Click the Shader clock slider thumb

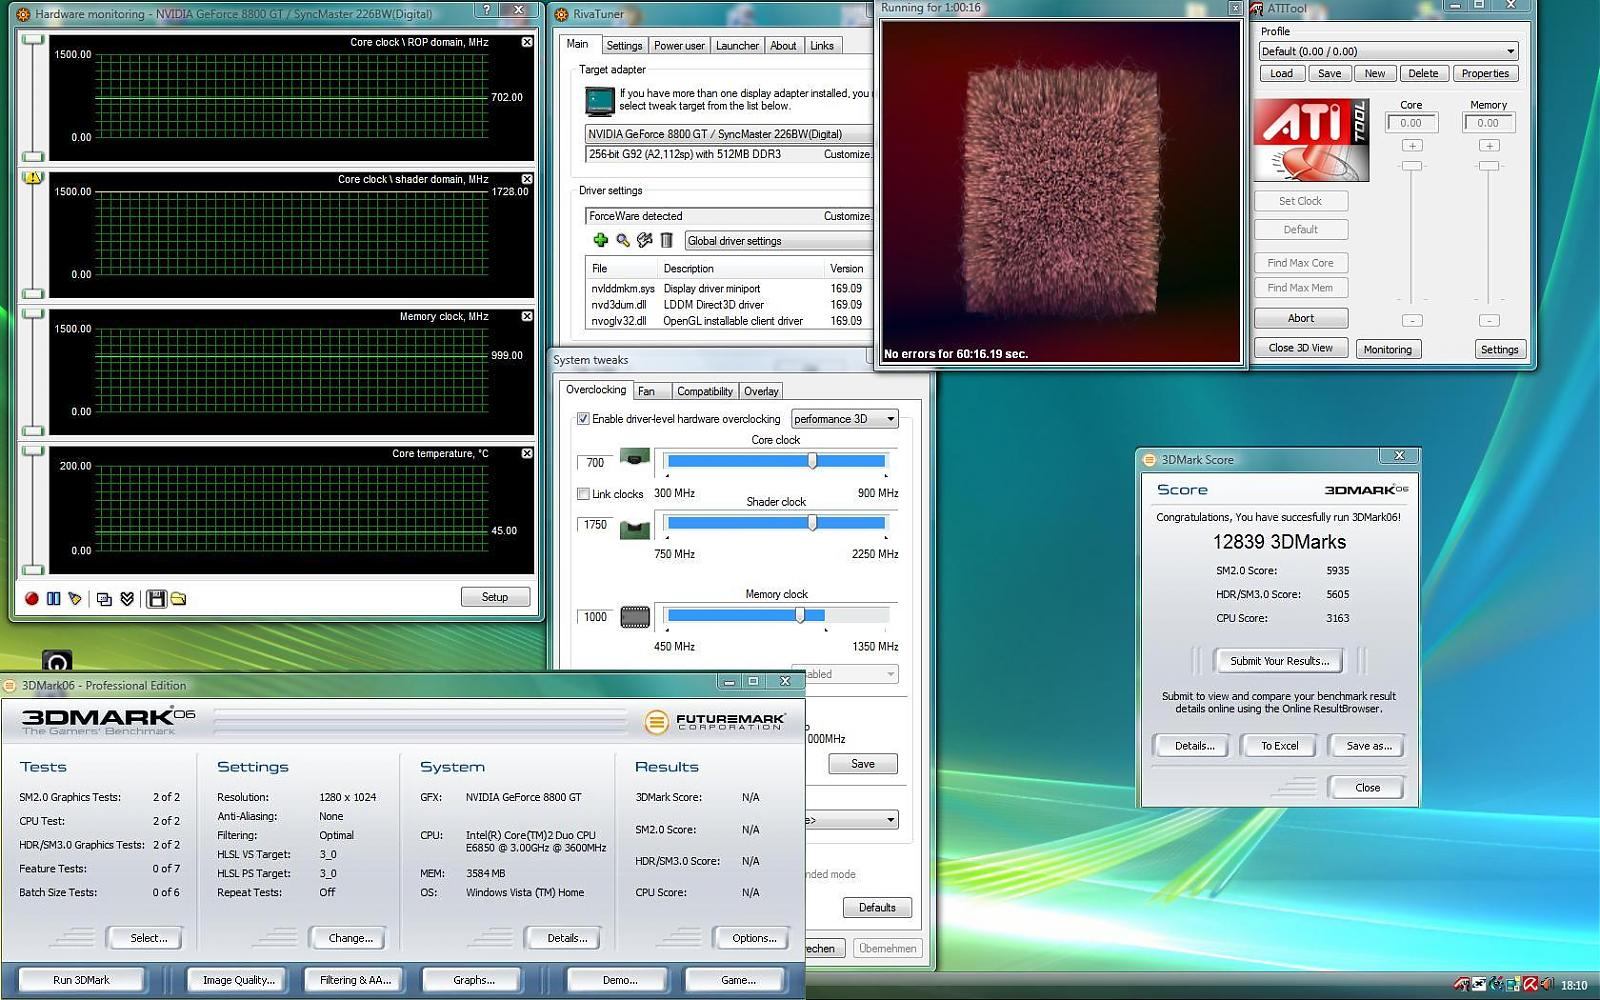point(812,523)
